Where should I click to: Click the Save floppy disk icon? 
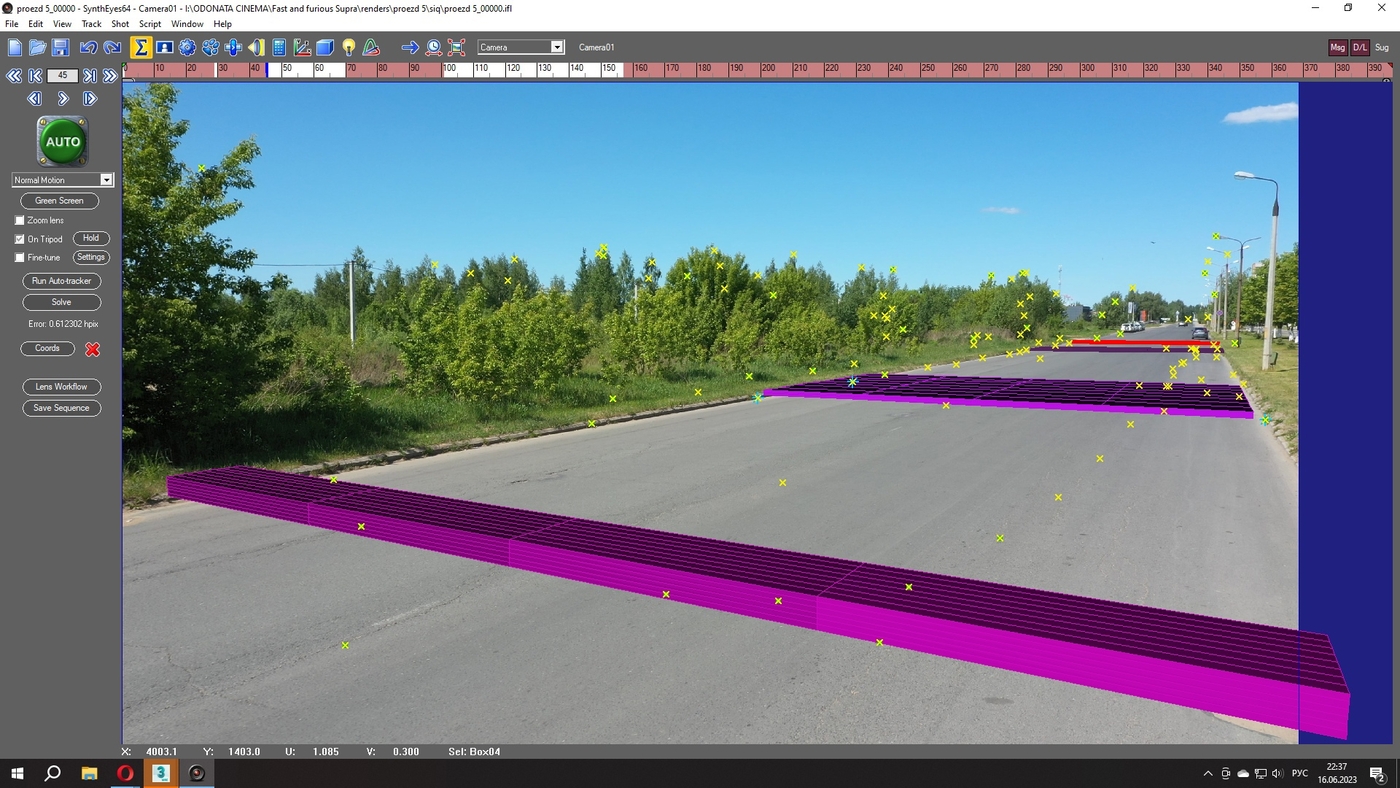tap(60, 47)
